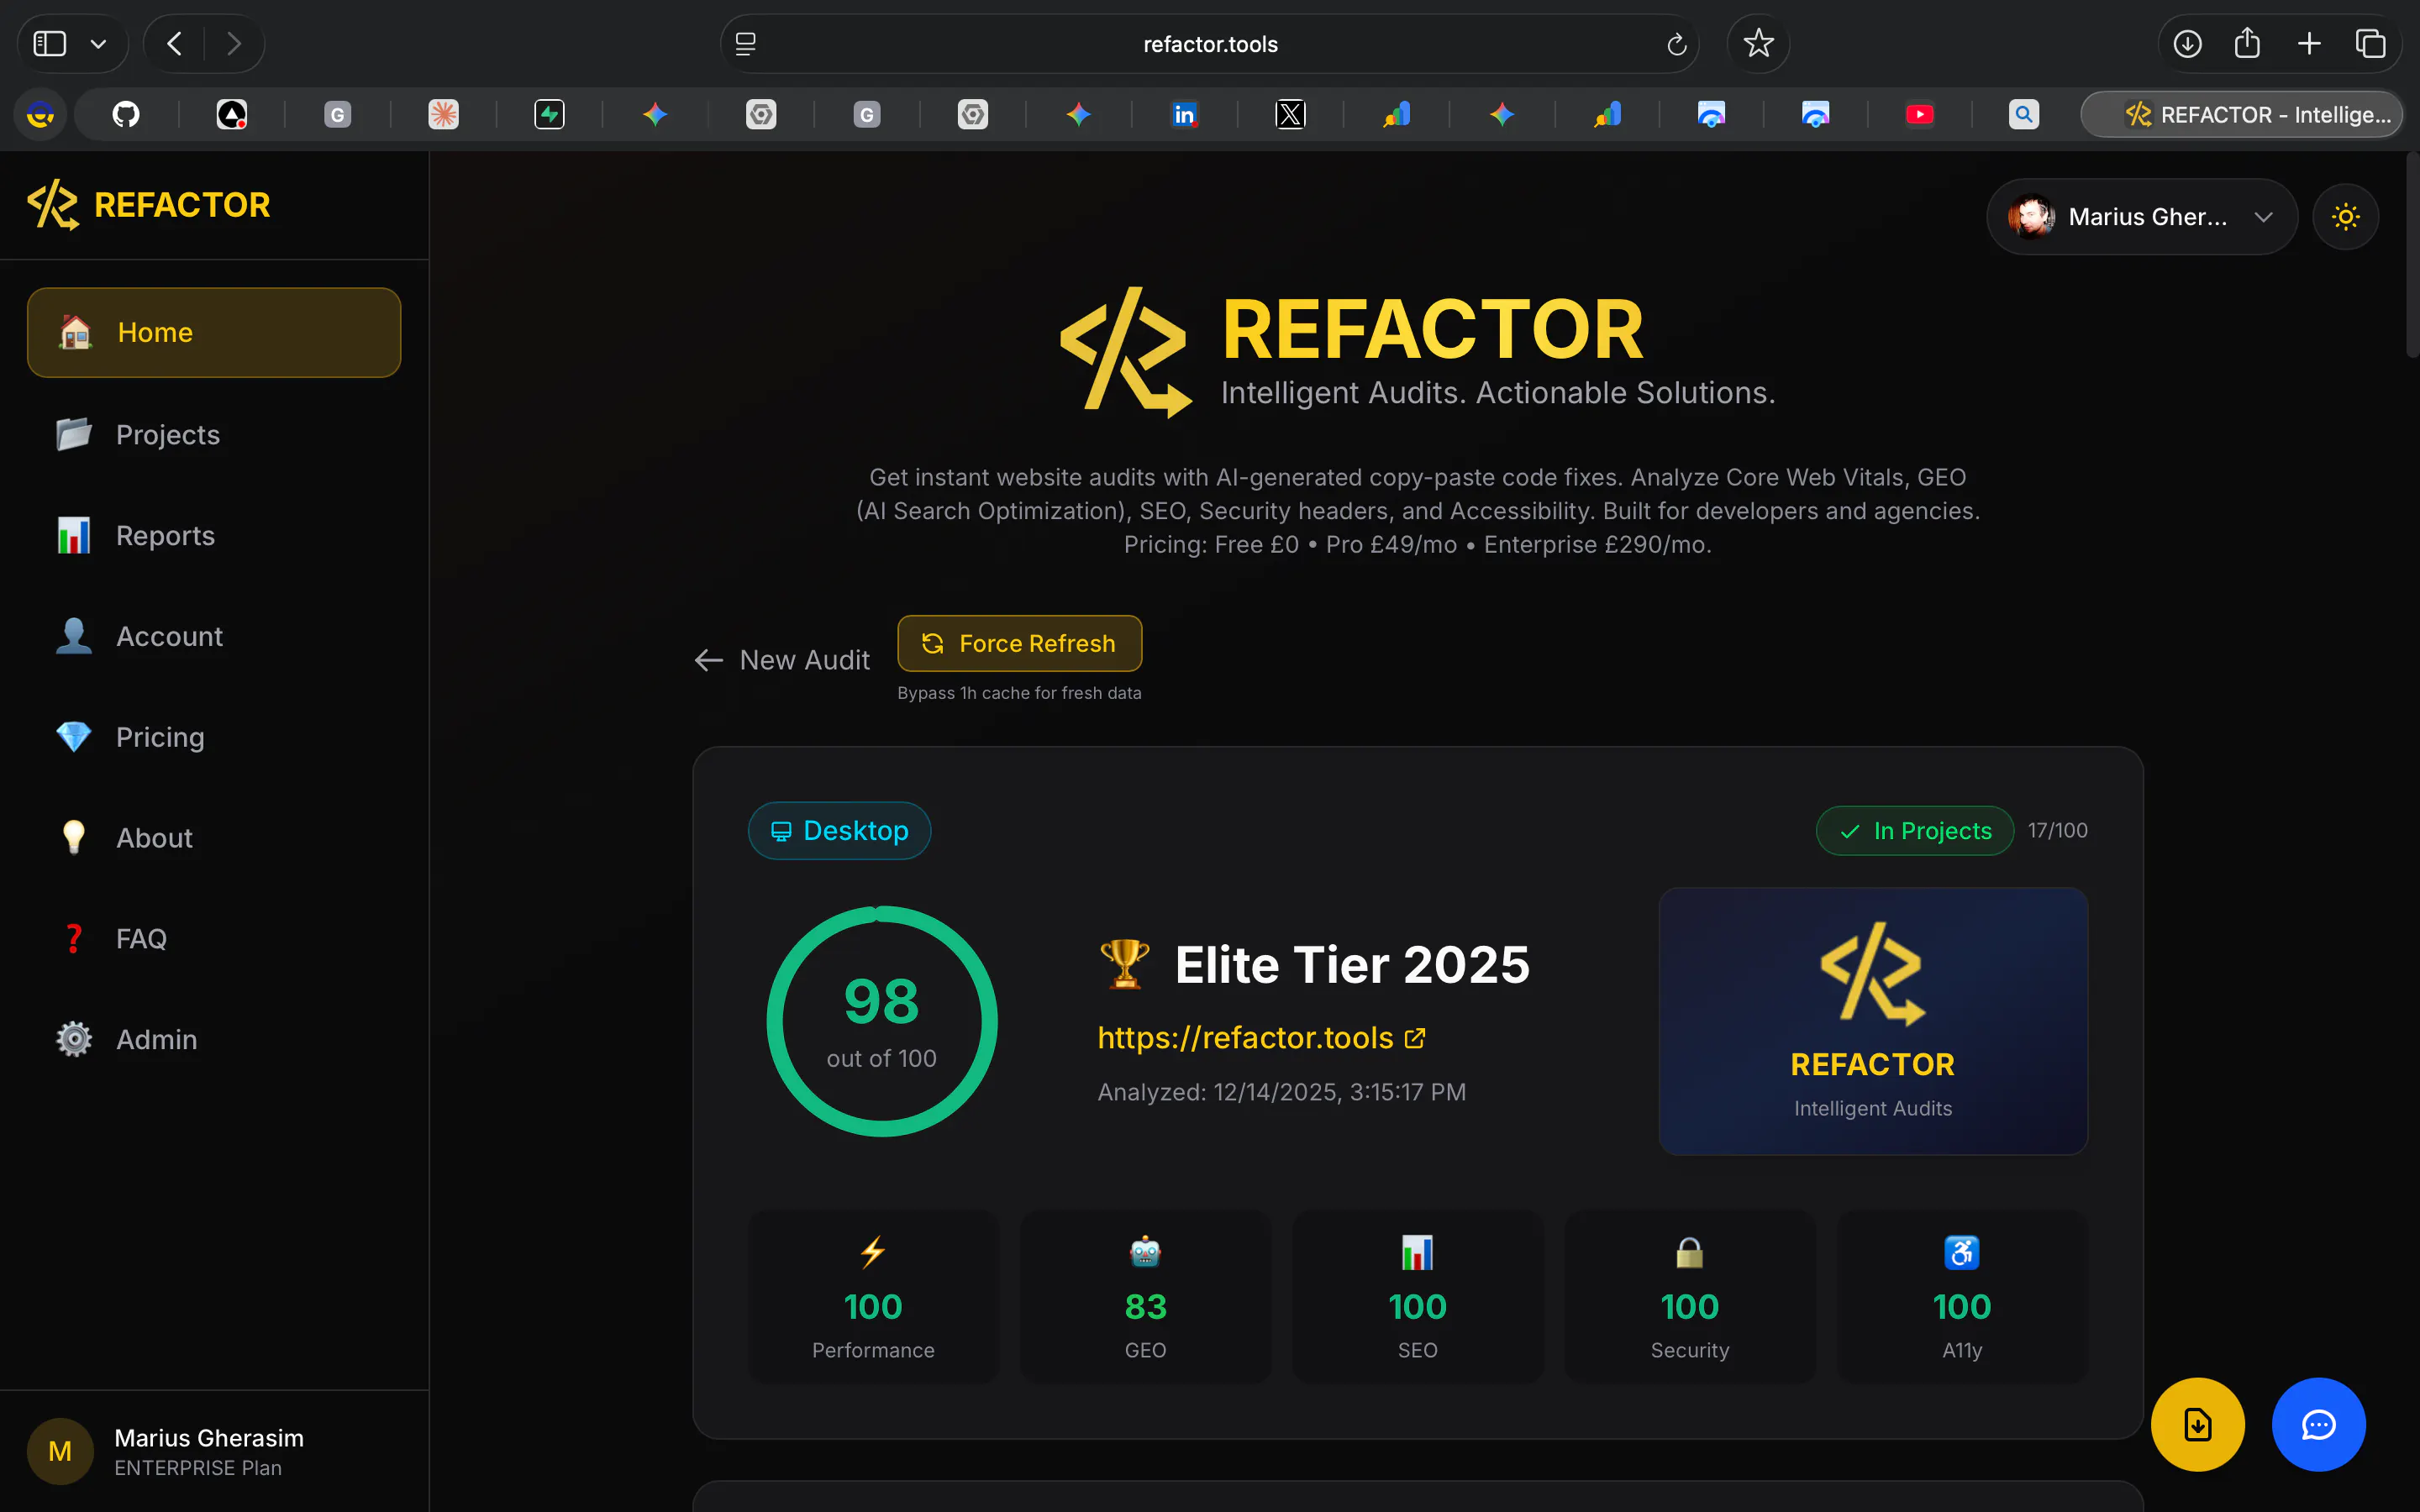Click the smiley profile icon in tab bar
This screenshot has height=1512, width=2420.
pos(40,114)
